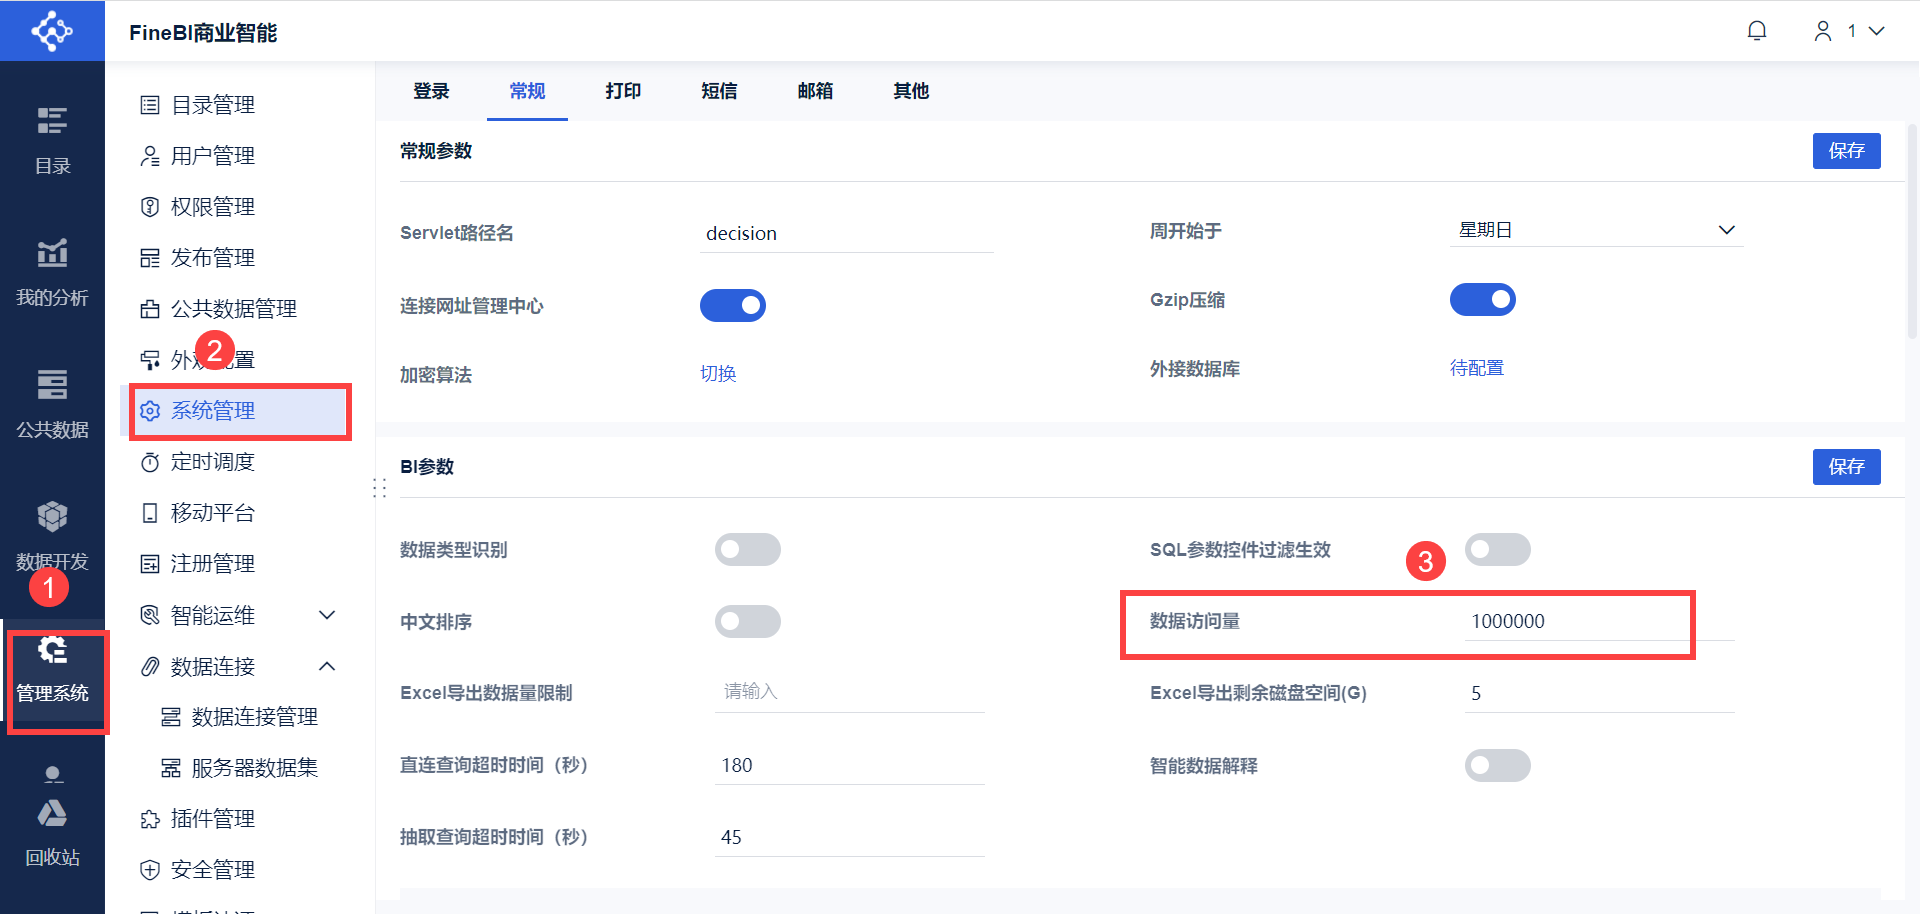The image size is (1920, 914).
Task: Switch to the 常规 tab
Action: coord(527,91)
